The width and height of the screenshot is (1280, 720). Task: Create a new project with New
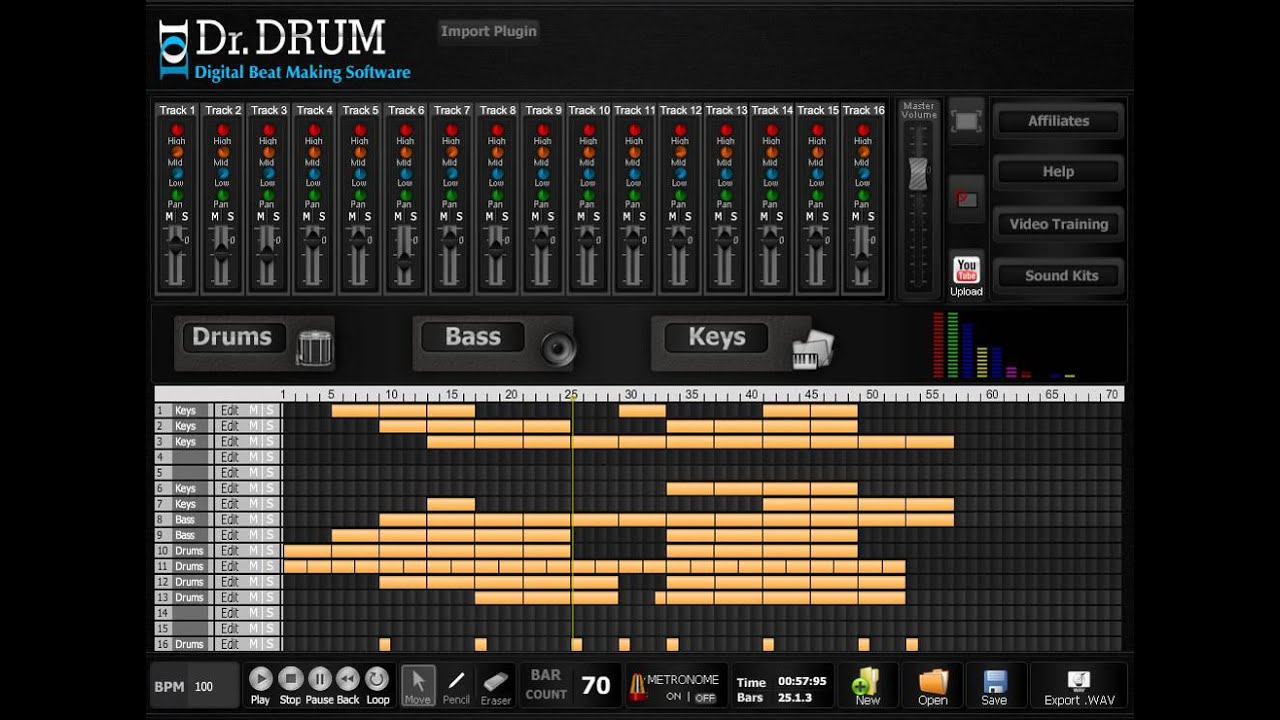pos(867,685)
